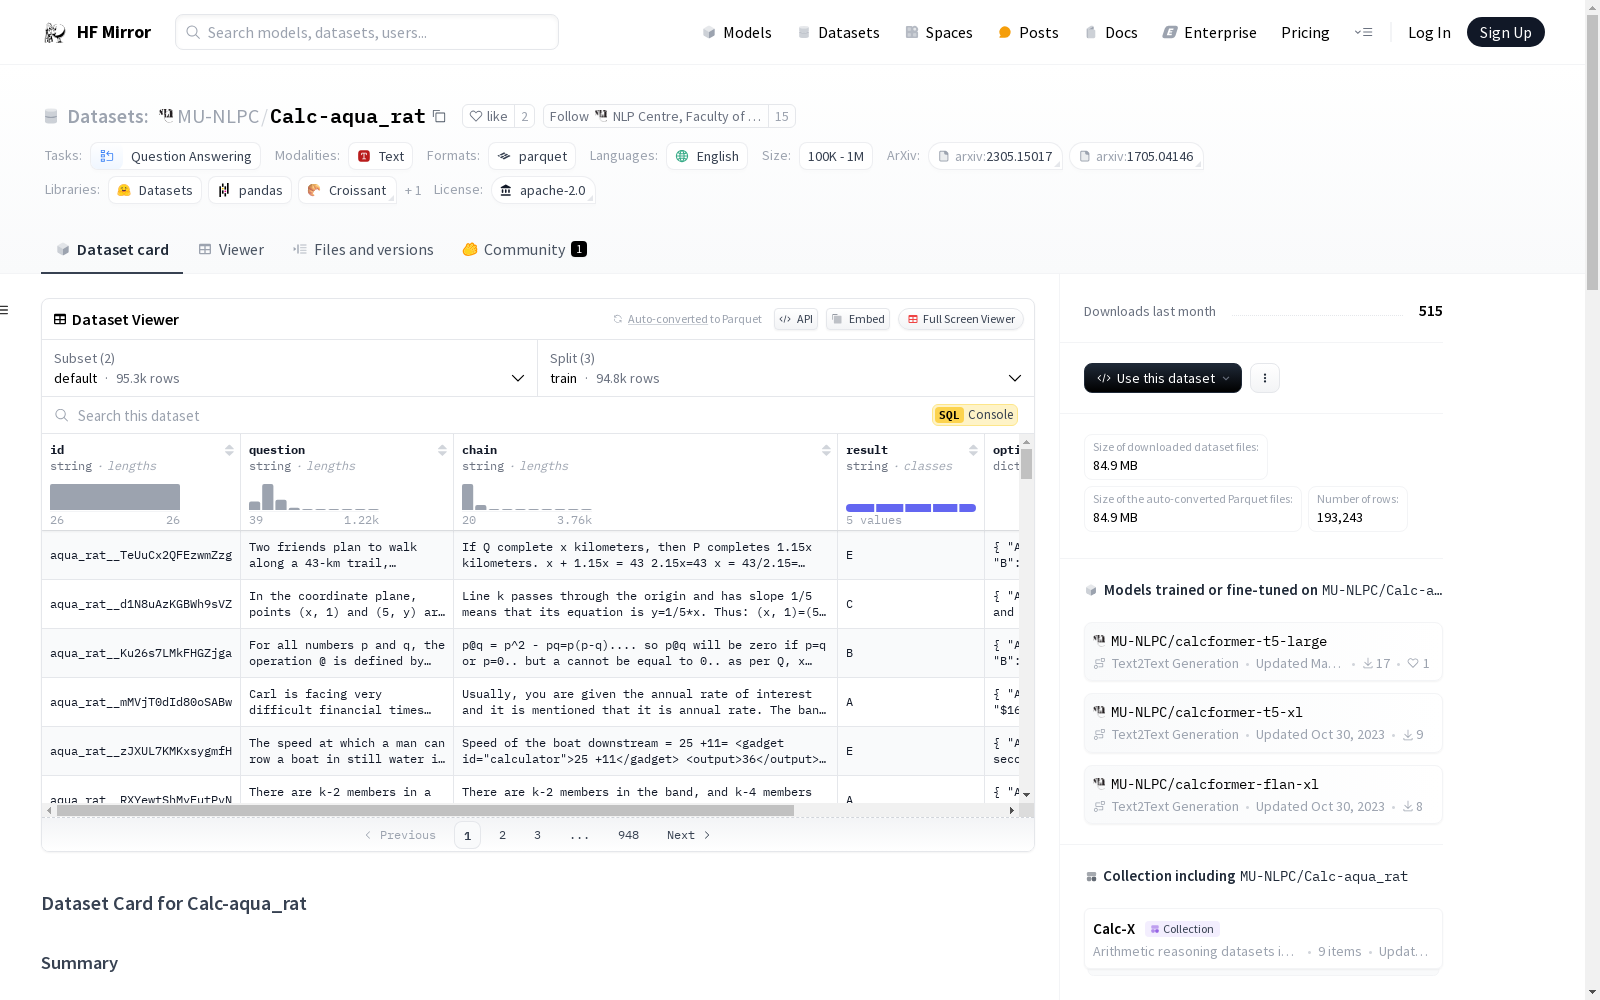Sort by the question column sort icon

[x=442, y=450]
